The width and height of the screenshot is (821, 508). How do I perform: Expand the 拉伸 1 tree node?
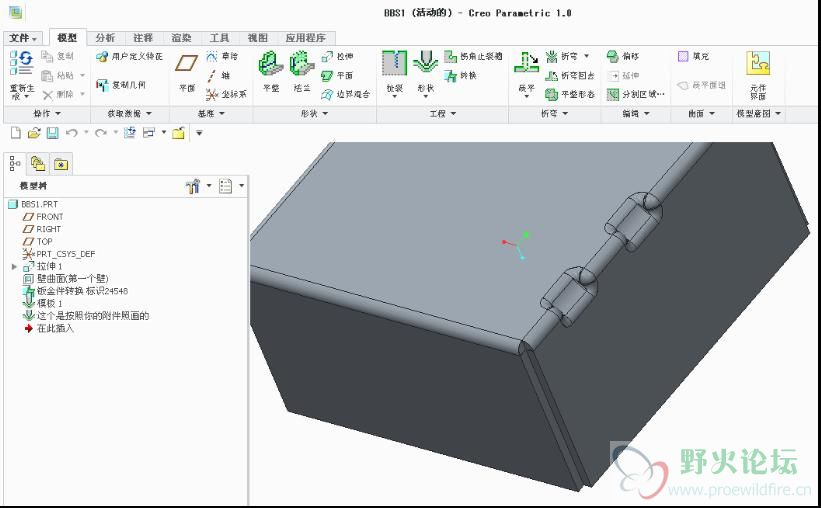[14, 267]
